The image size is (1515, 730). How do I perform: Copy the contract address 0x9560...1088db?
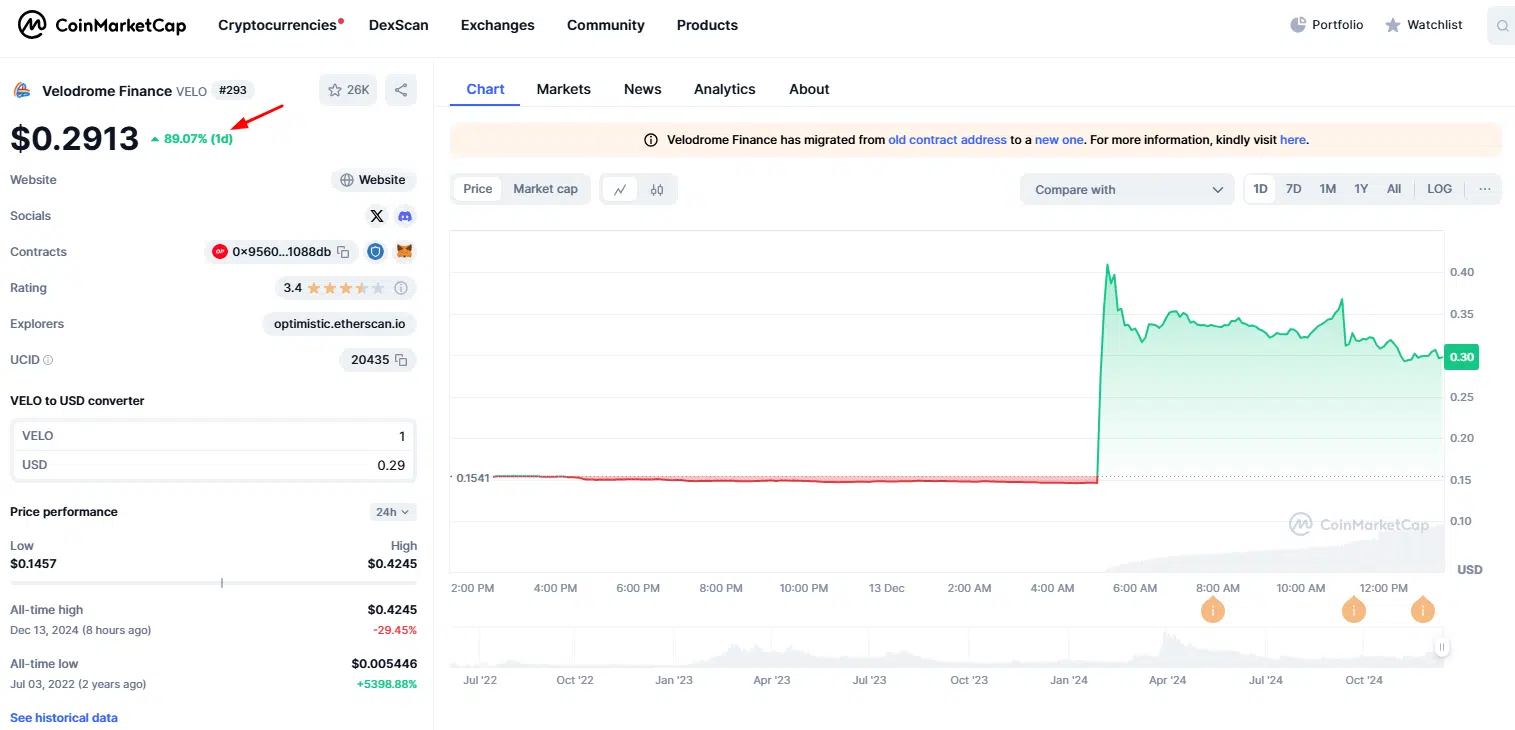(x=343, y=252)
